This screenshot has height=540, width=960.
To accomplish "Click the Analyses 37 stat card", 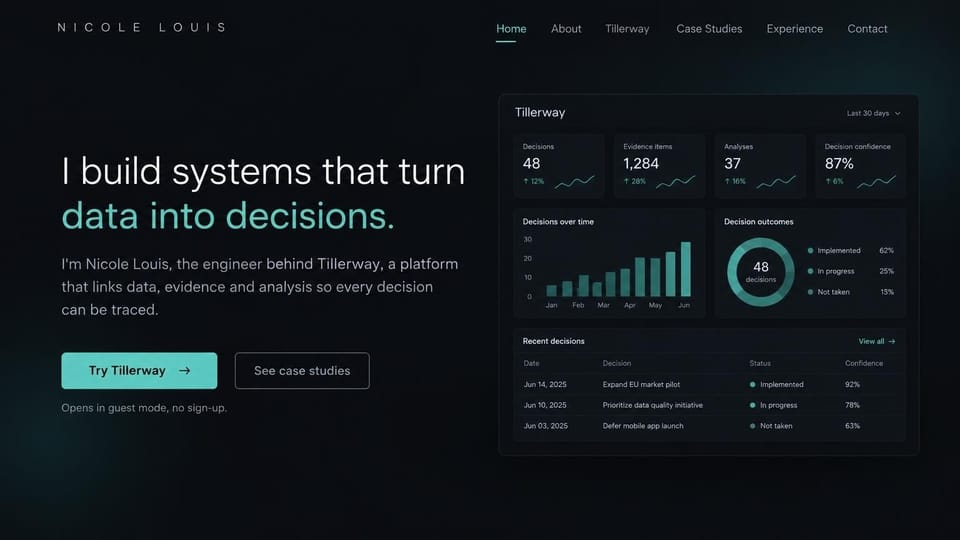I will coord(760,166).
